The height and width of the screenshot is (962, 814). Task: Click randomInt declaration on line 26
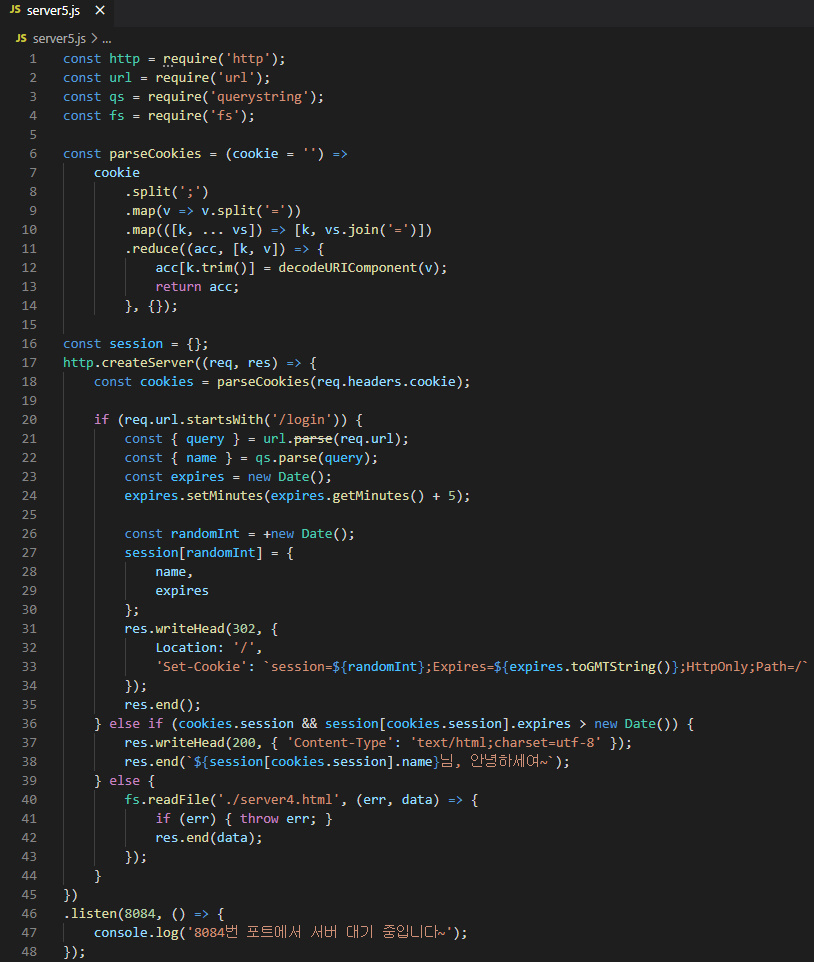pos(205,534)
